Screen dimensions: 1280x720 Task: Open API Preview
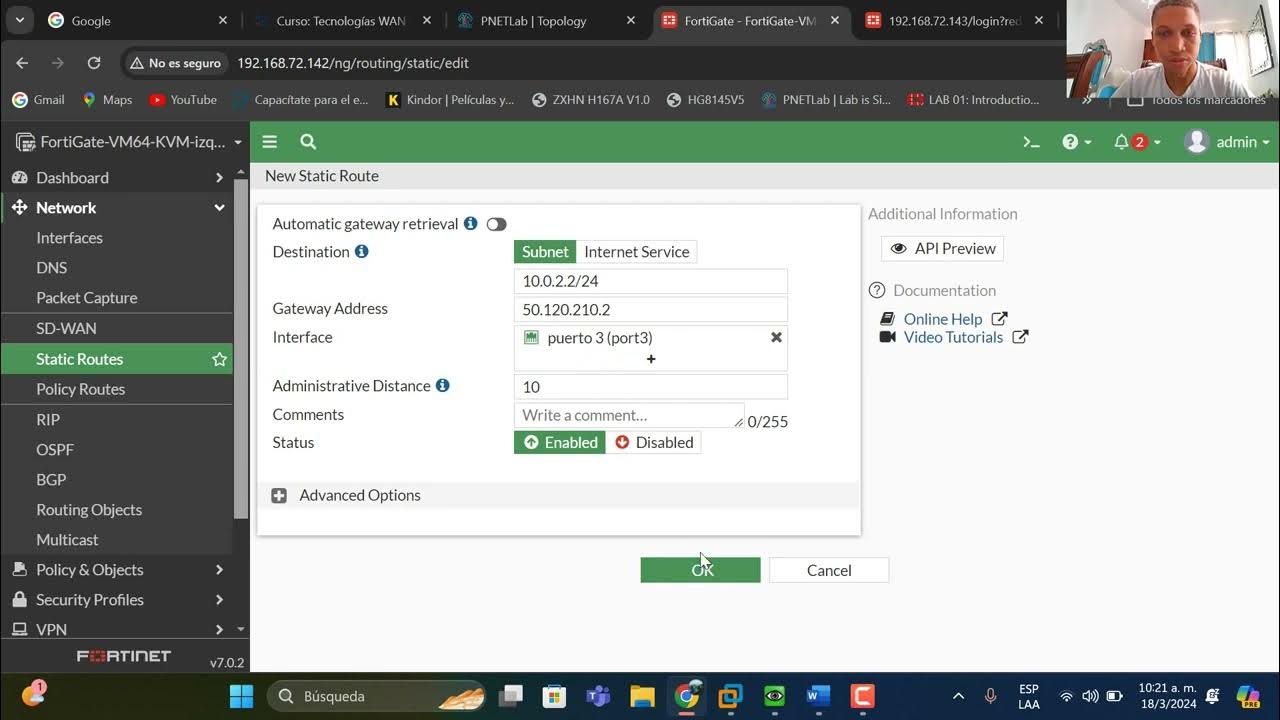942,248
